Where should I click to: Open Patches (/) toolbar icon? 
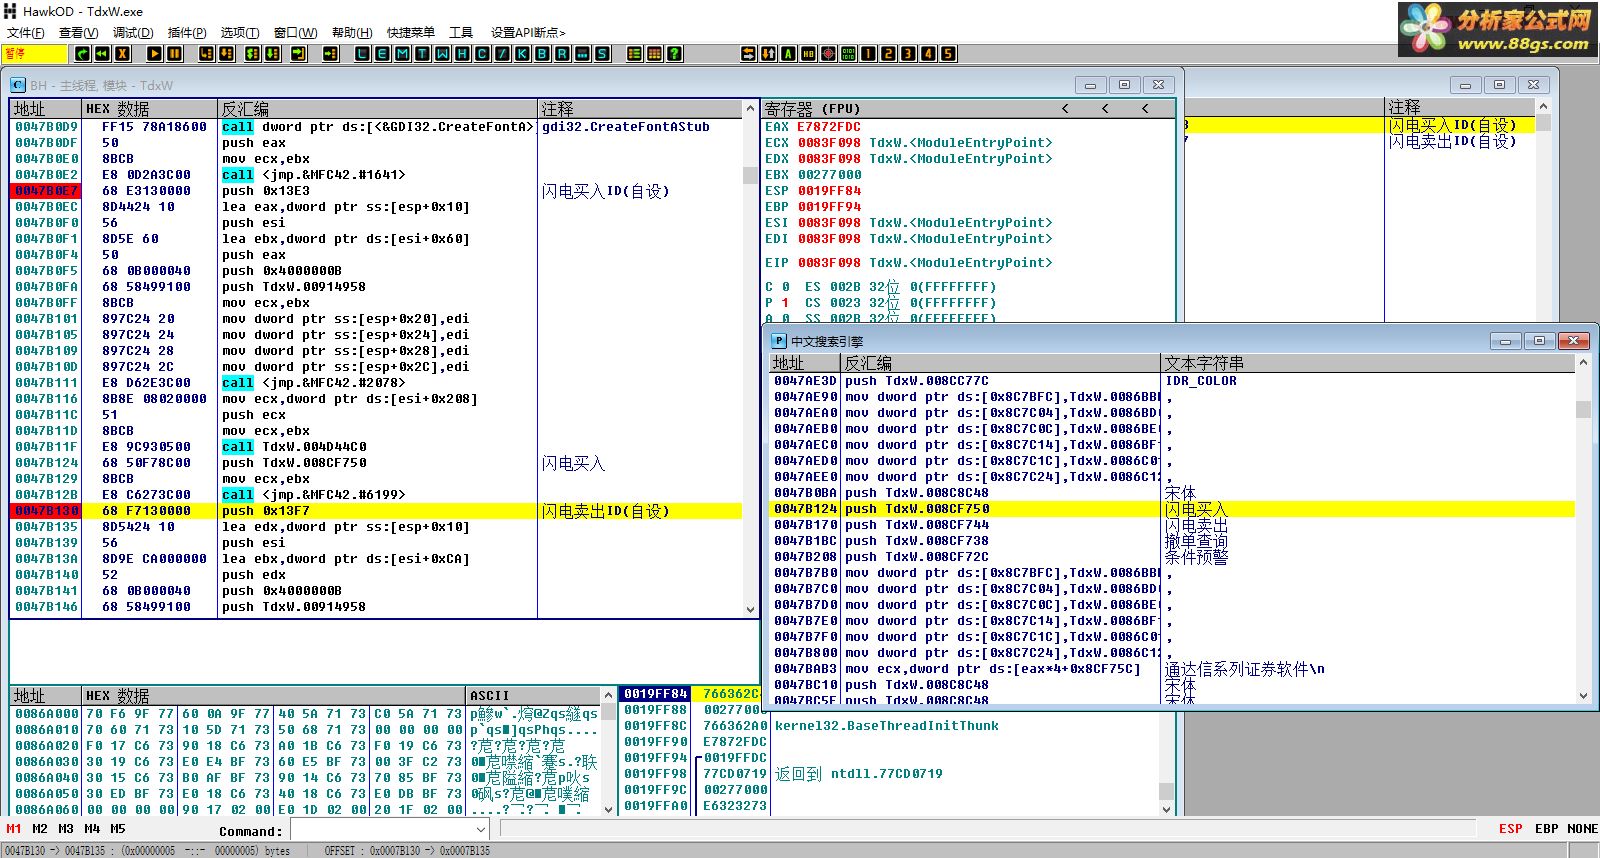pos(502,54)
